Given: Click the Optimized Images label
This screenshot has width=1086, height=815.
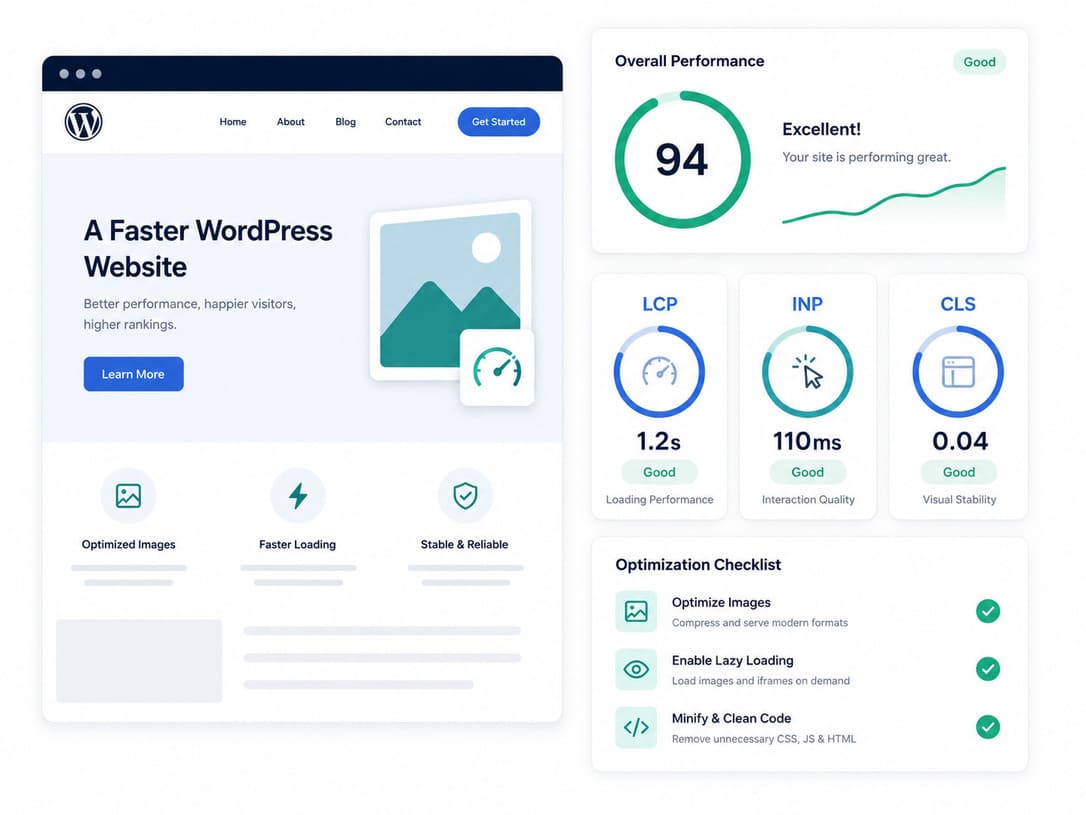Looking at the screenshot, I should [128, 544].
